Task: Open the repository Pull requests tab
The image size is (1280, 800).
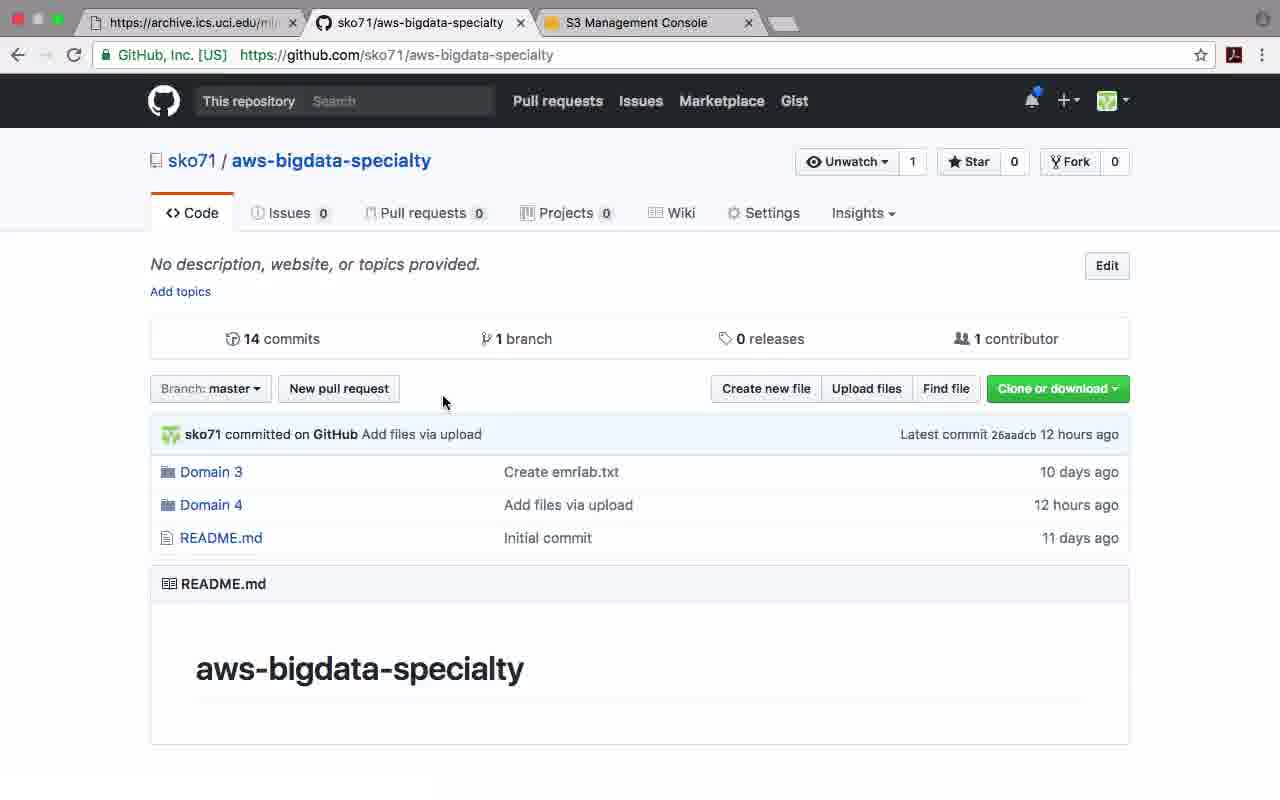Action: 425,213
